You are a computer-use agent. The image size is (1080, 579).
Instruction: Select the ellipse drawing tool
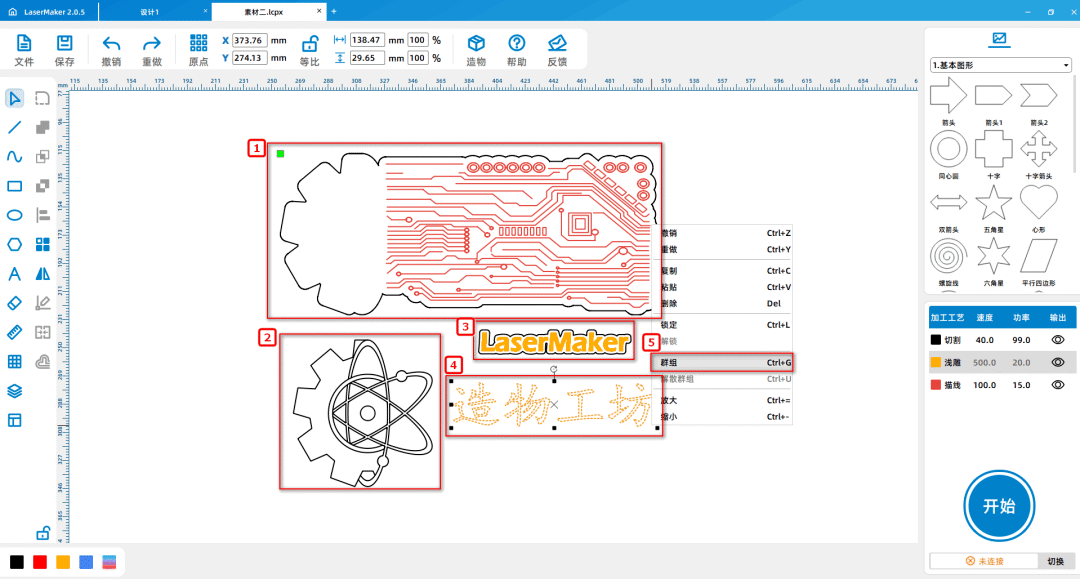[x=15, y=215]
